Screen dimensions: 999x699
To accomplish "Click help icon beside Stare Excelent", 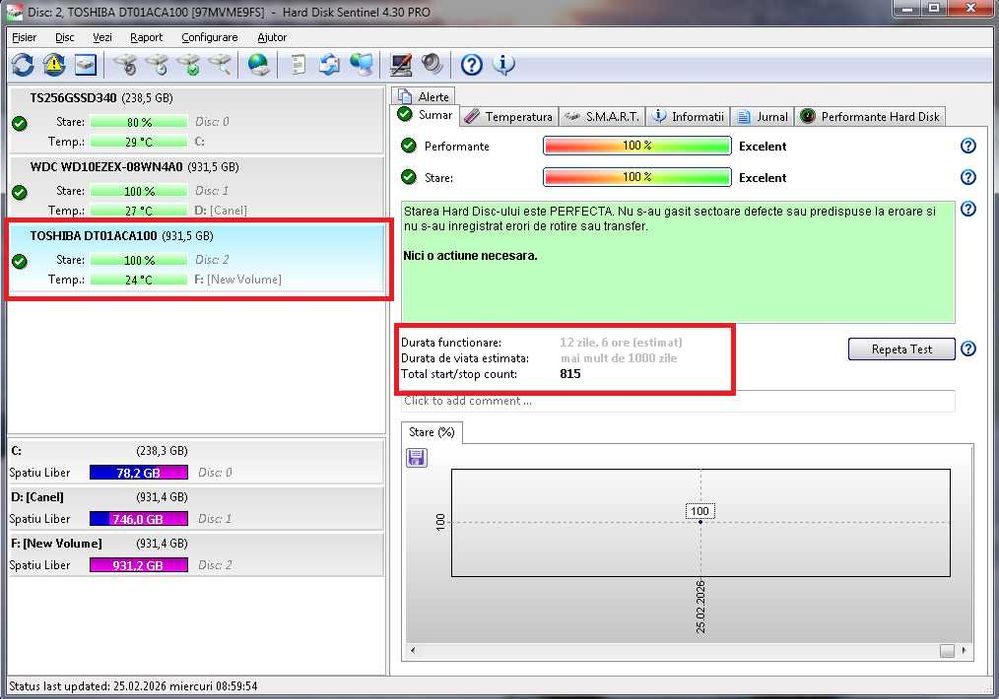I will [x=968, y=177].
